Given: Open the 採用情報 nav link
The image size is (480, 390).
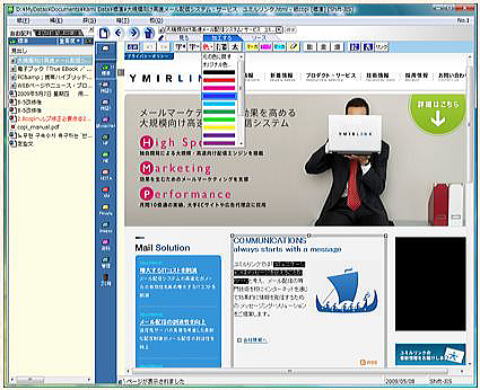Looking at the screenshot, I should coord(416,77).
